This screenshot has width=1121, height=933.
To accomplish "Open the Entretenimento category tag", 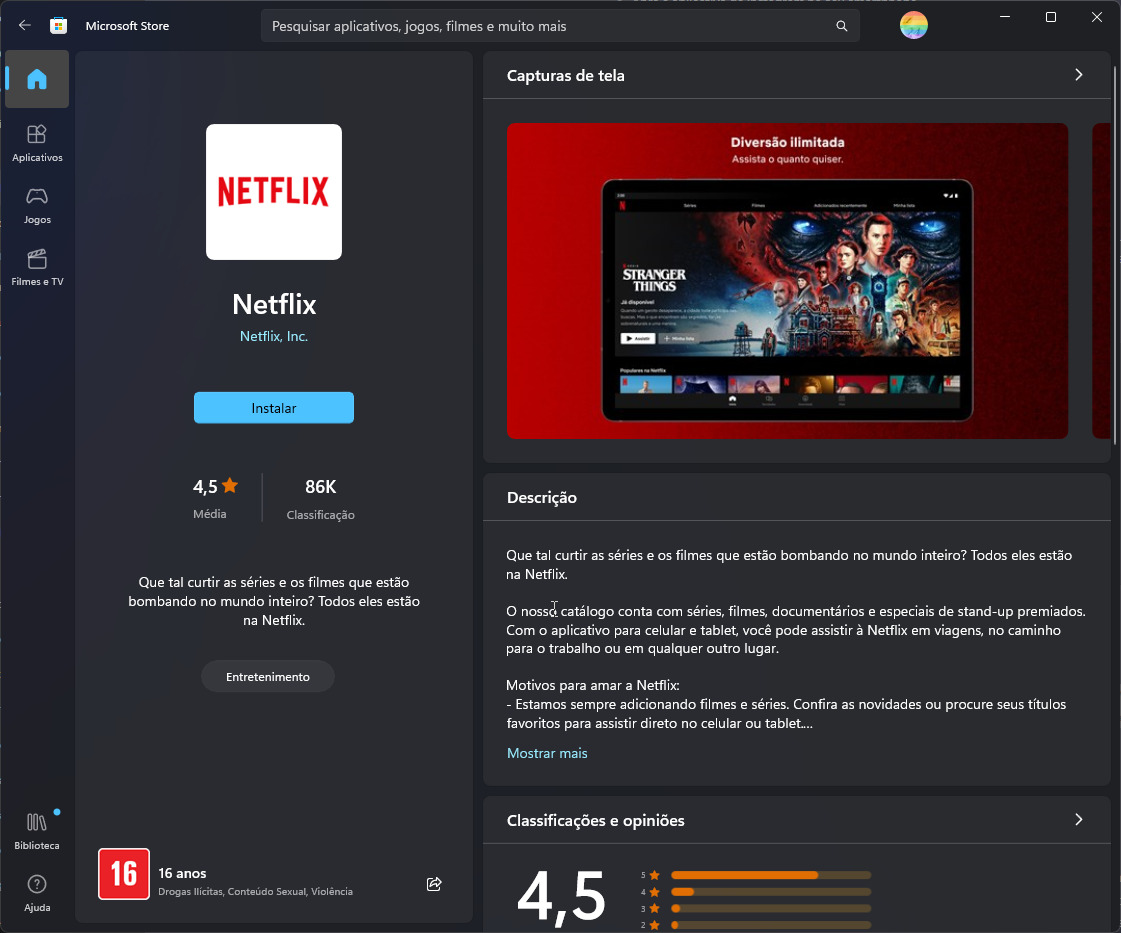I will (267, 676).
